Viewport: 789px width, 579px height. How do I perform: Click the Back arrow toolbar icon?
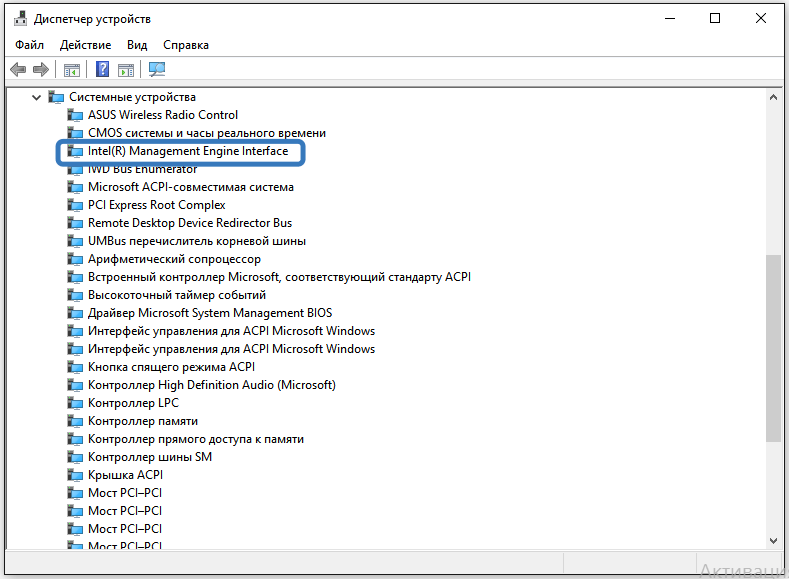(x=18, y=69)
